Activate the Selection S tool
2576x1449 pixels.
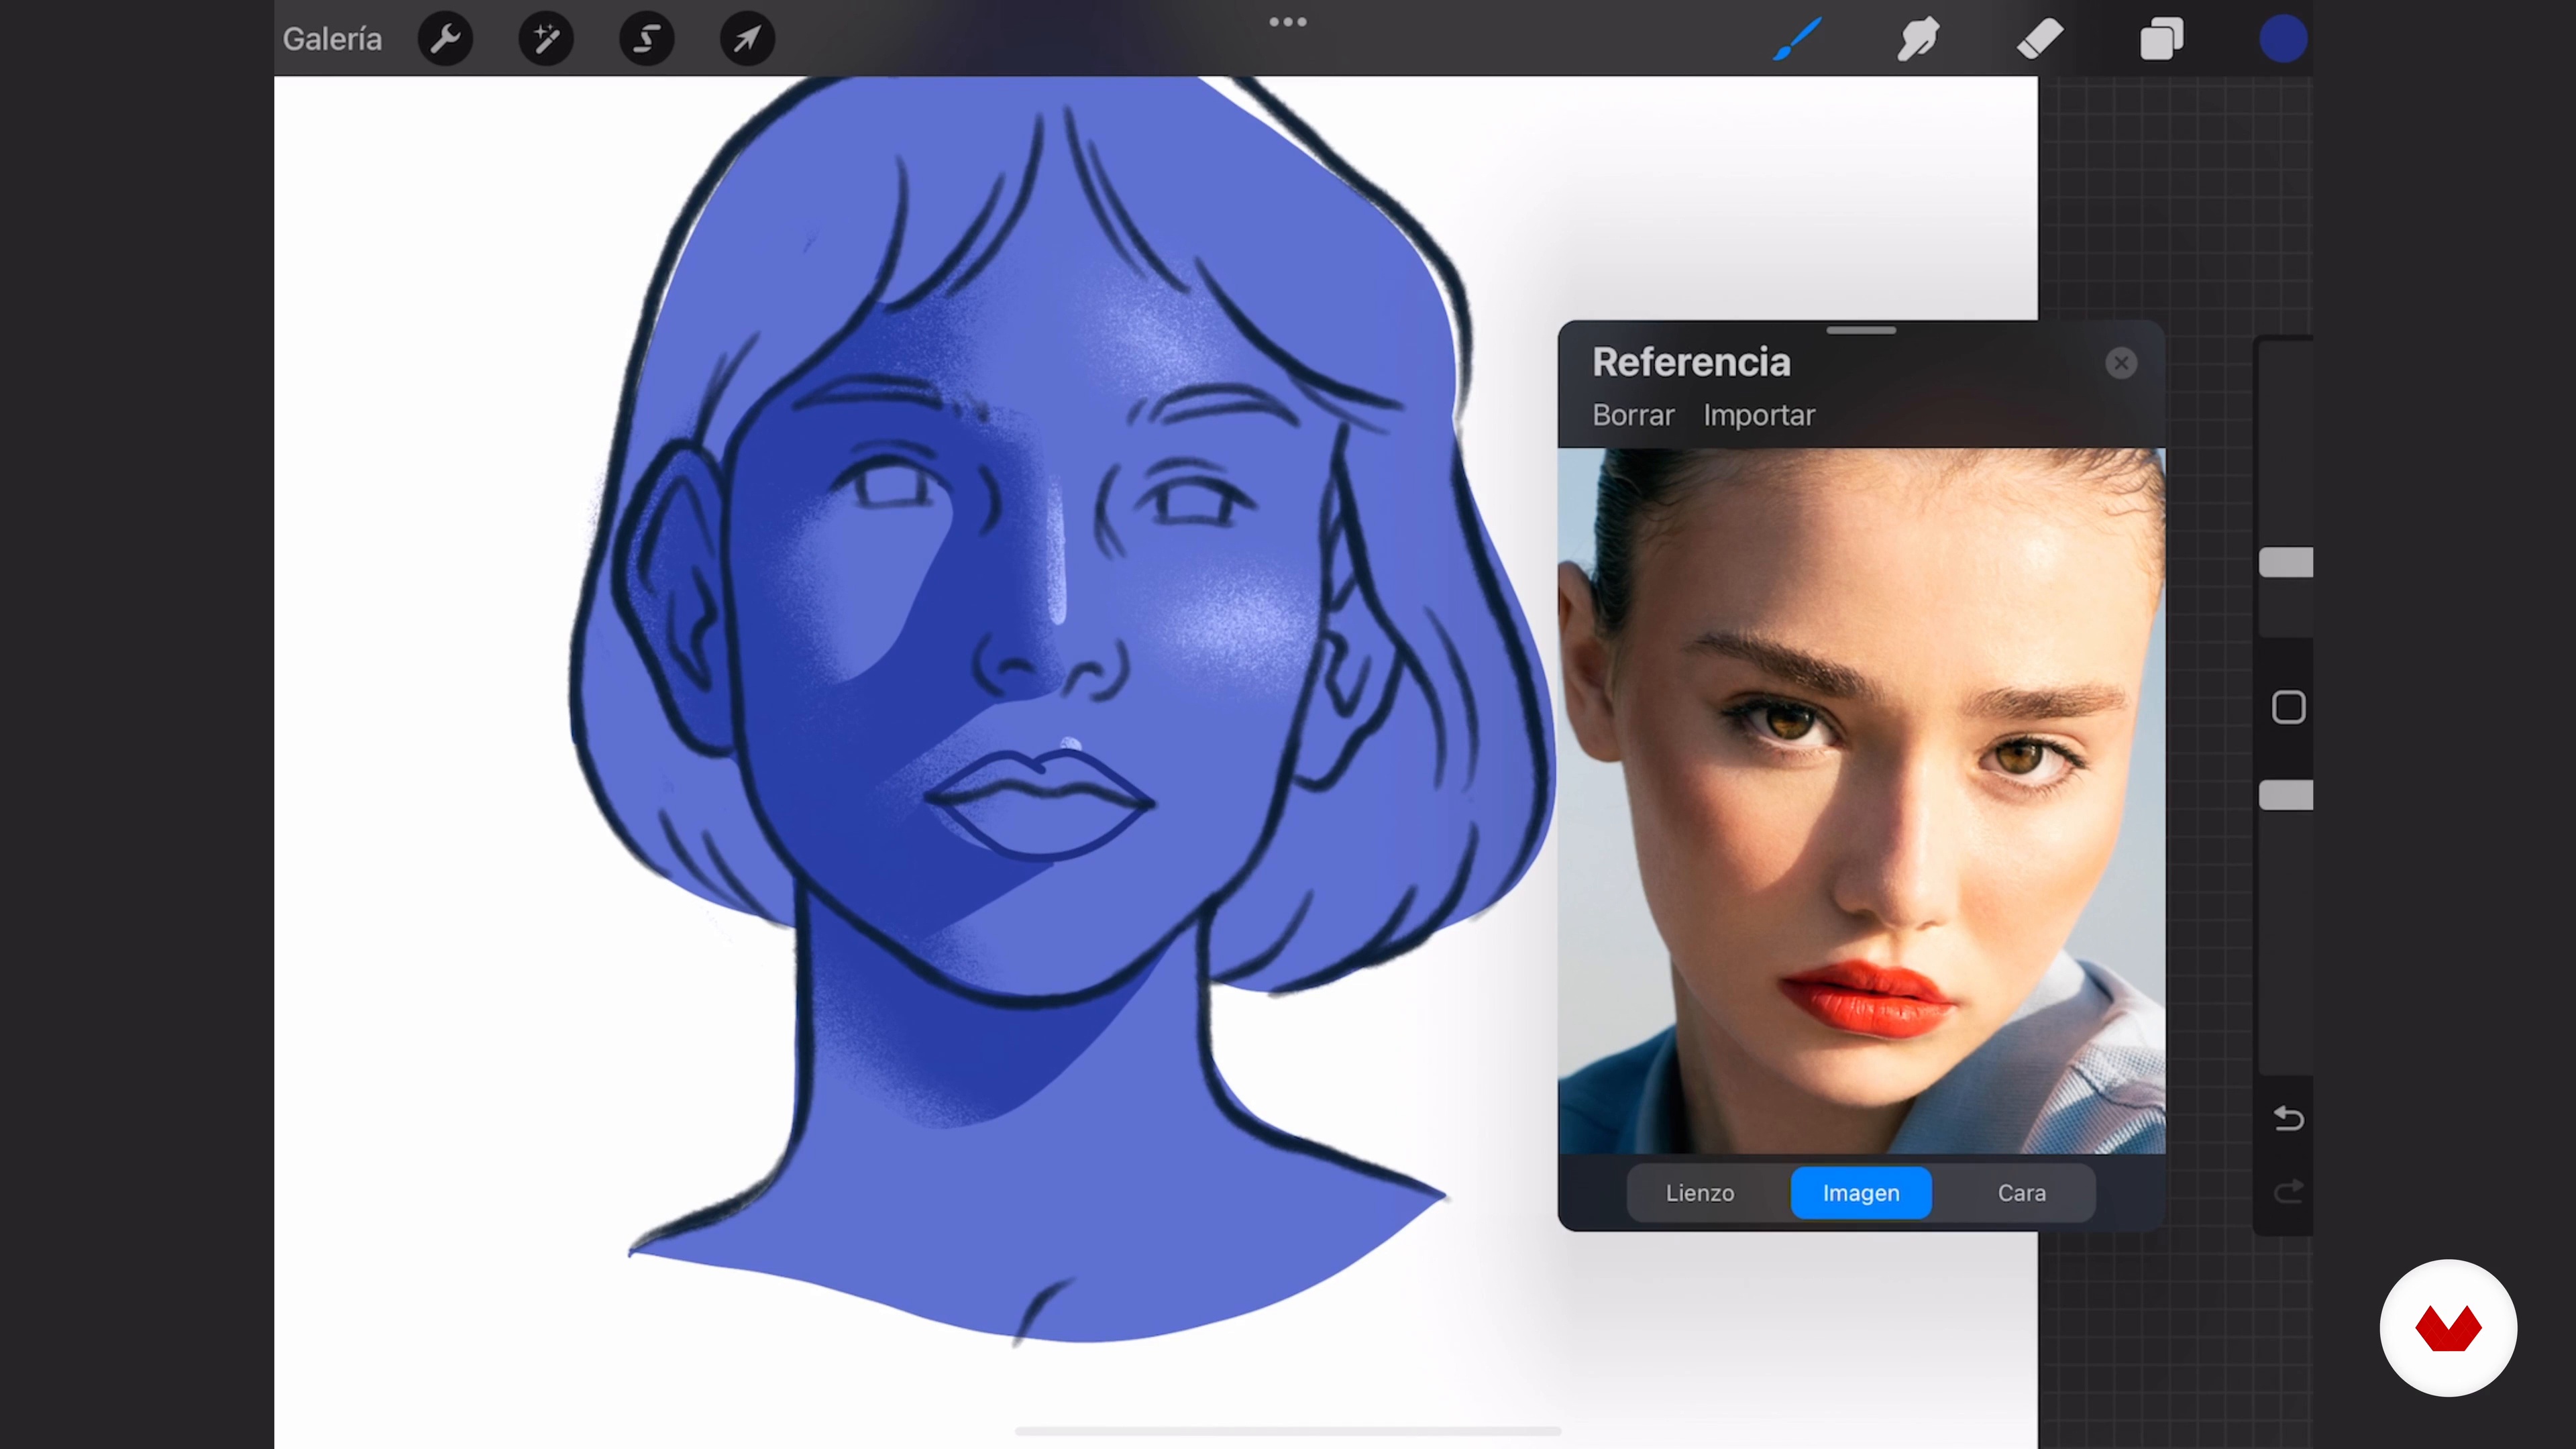[647, 39]
